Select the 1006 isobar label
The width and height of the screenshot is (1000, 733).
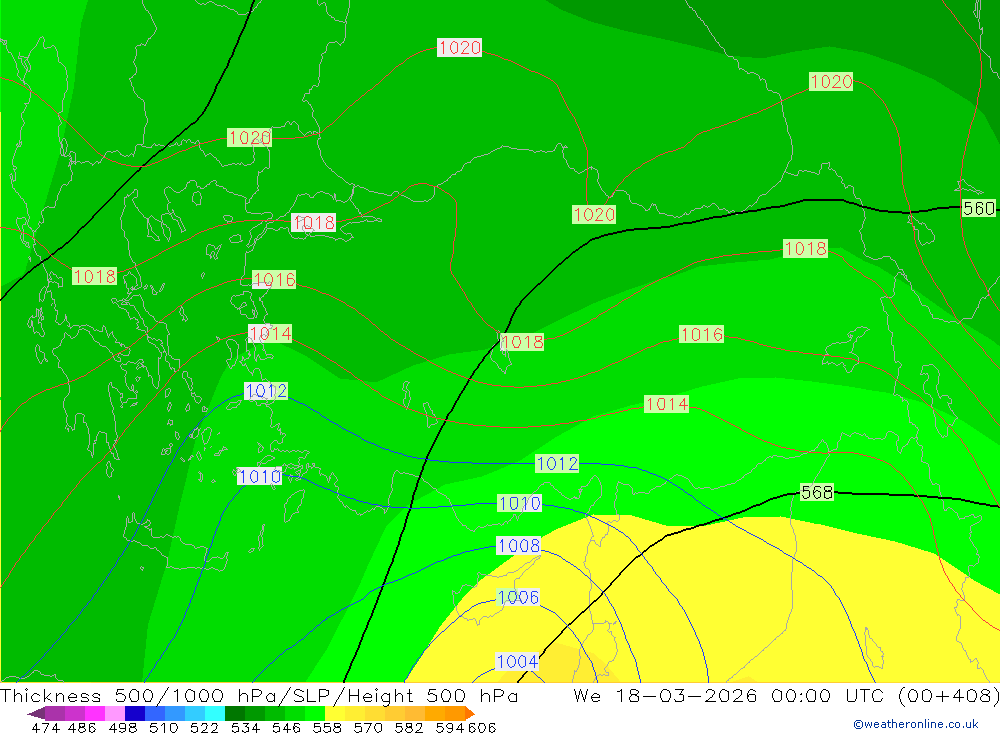click(518, 598)
